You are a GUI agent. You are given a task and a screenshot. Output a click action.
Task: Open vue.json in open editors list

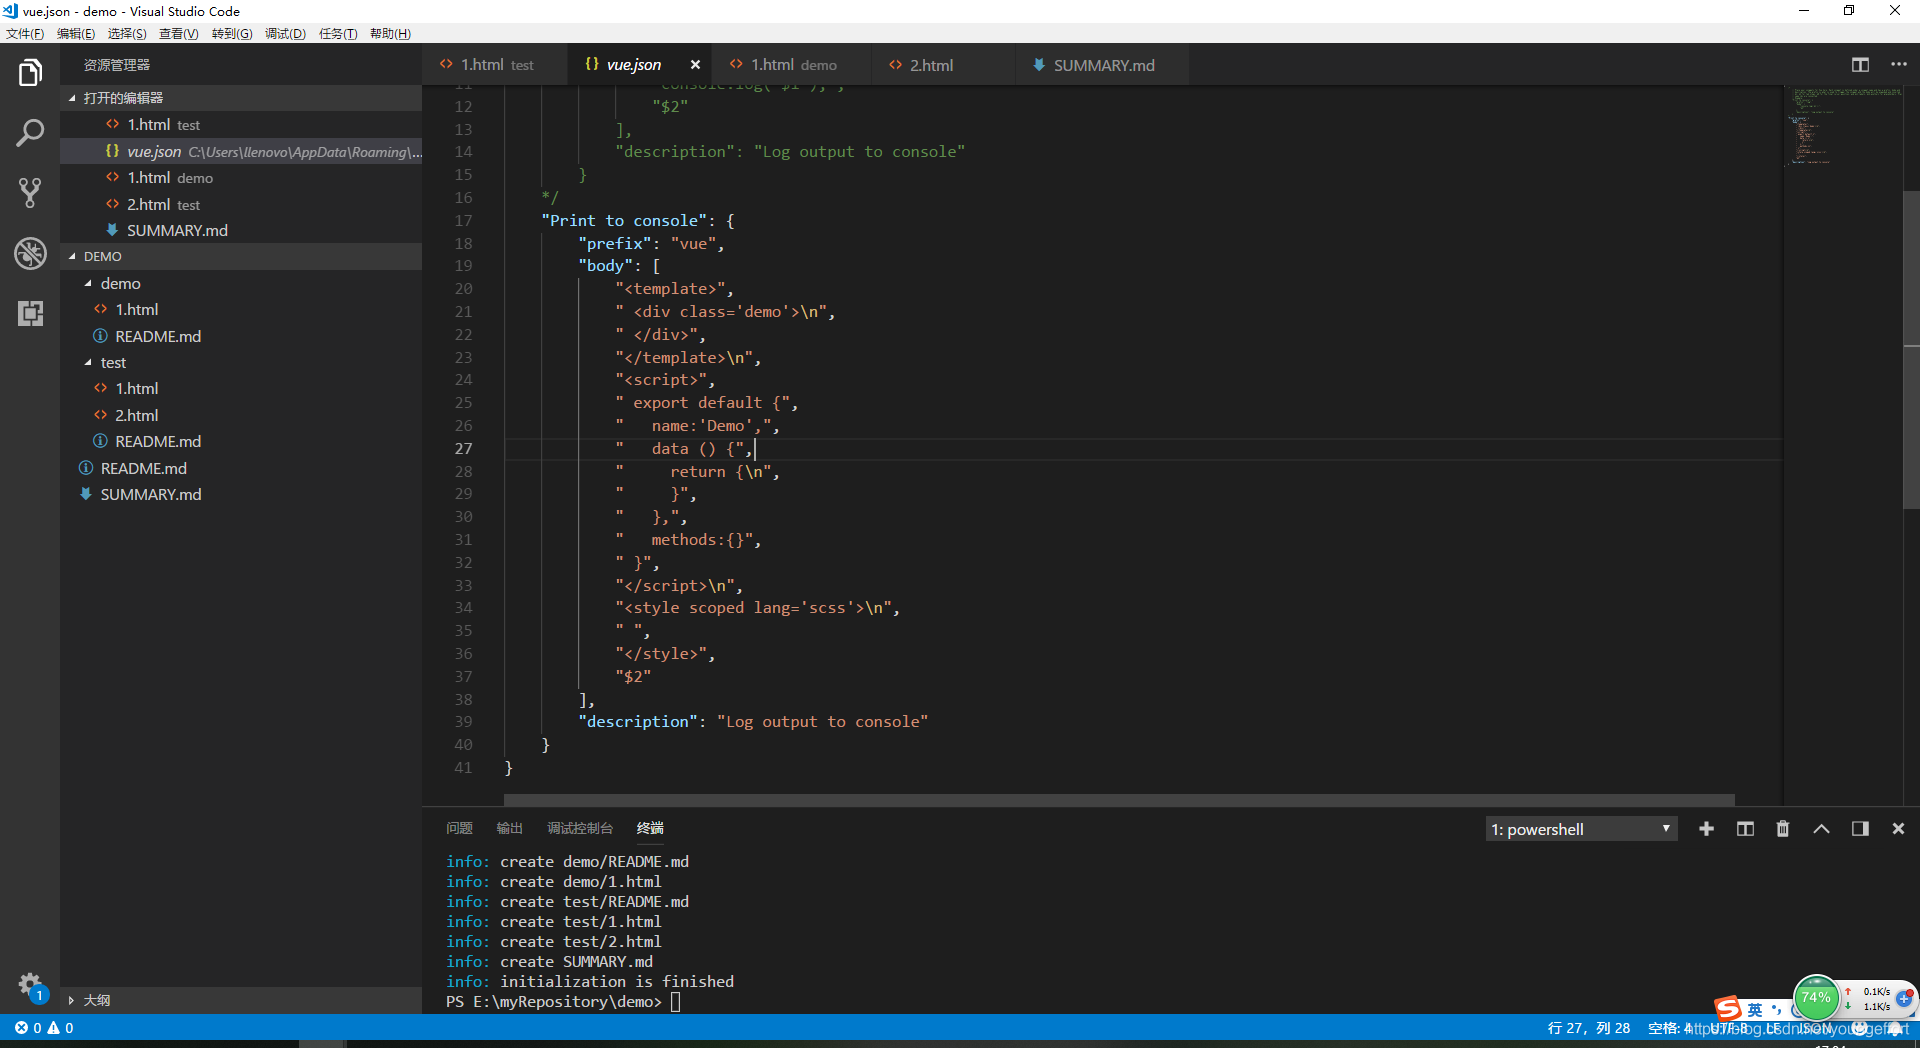241,151
